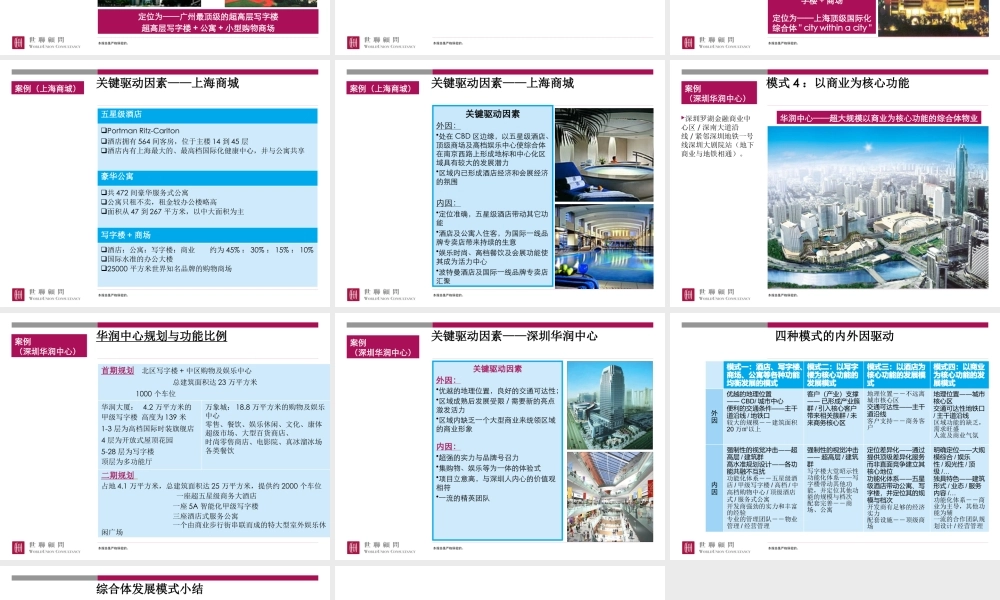The image size is (1000, 600).
Task: Click the 关键驱动因素 box title in black text
Action: (492, 114)
